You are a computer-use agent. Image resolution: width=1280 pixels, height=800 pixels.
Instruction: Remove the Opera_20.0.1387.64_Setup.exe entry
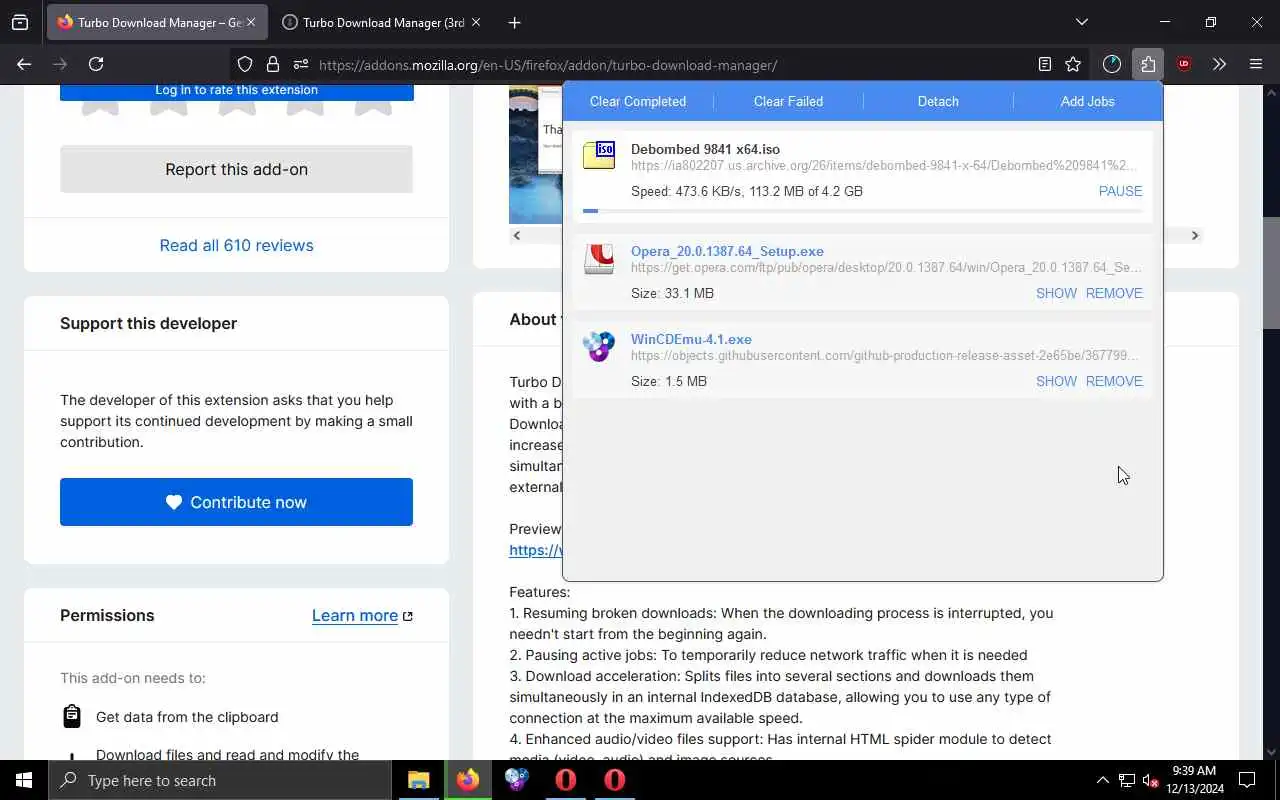click(1114, 293)
